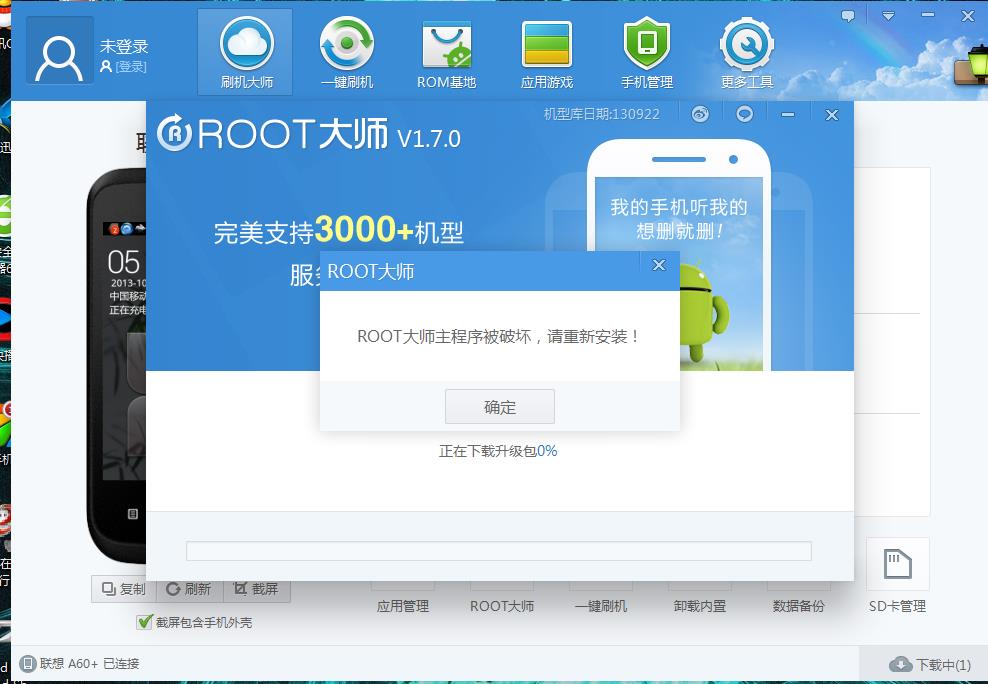This screenshot has height=684, width=988.
Task: Click the 机型库日期:130922 text
Action: (601, 114)
